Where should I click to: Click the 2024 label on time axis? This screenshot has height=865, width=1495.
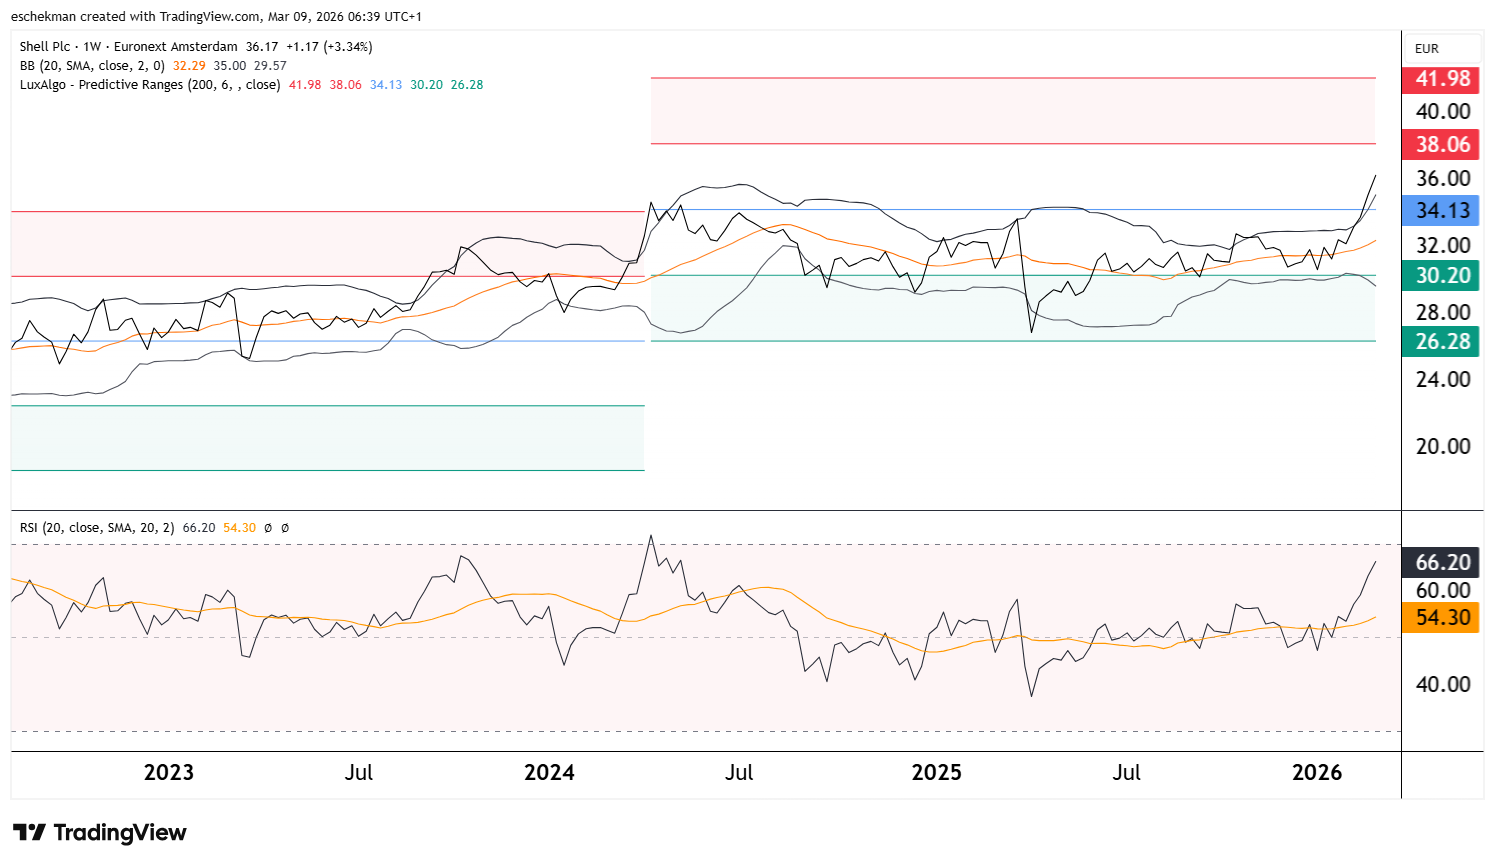coord(549,773)
